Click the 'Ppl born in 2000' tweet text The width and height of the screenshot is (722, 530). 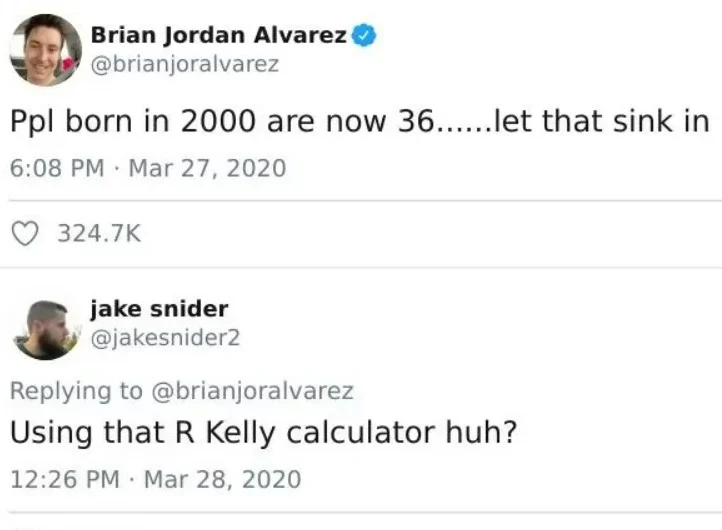point(133,122)
